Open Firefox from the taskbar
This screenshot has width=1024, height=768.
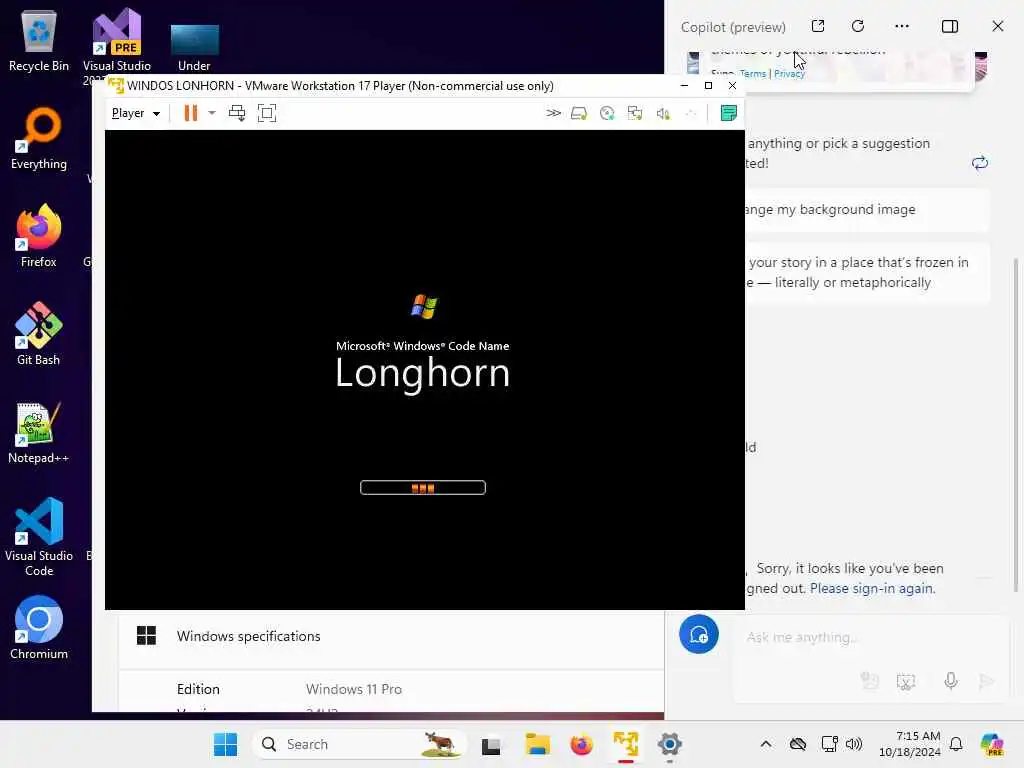[x=581, y=744]
